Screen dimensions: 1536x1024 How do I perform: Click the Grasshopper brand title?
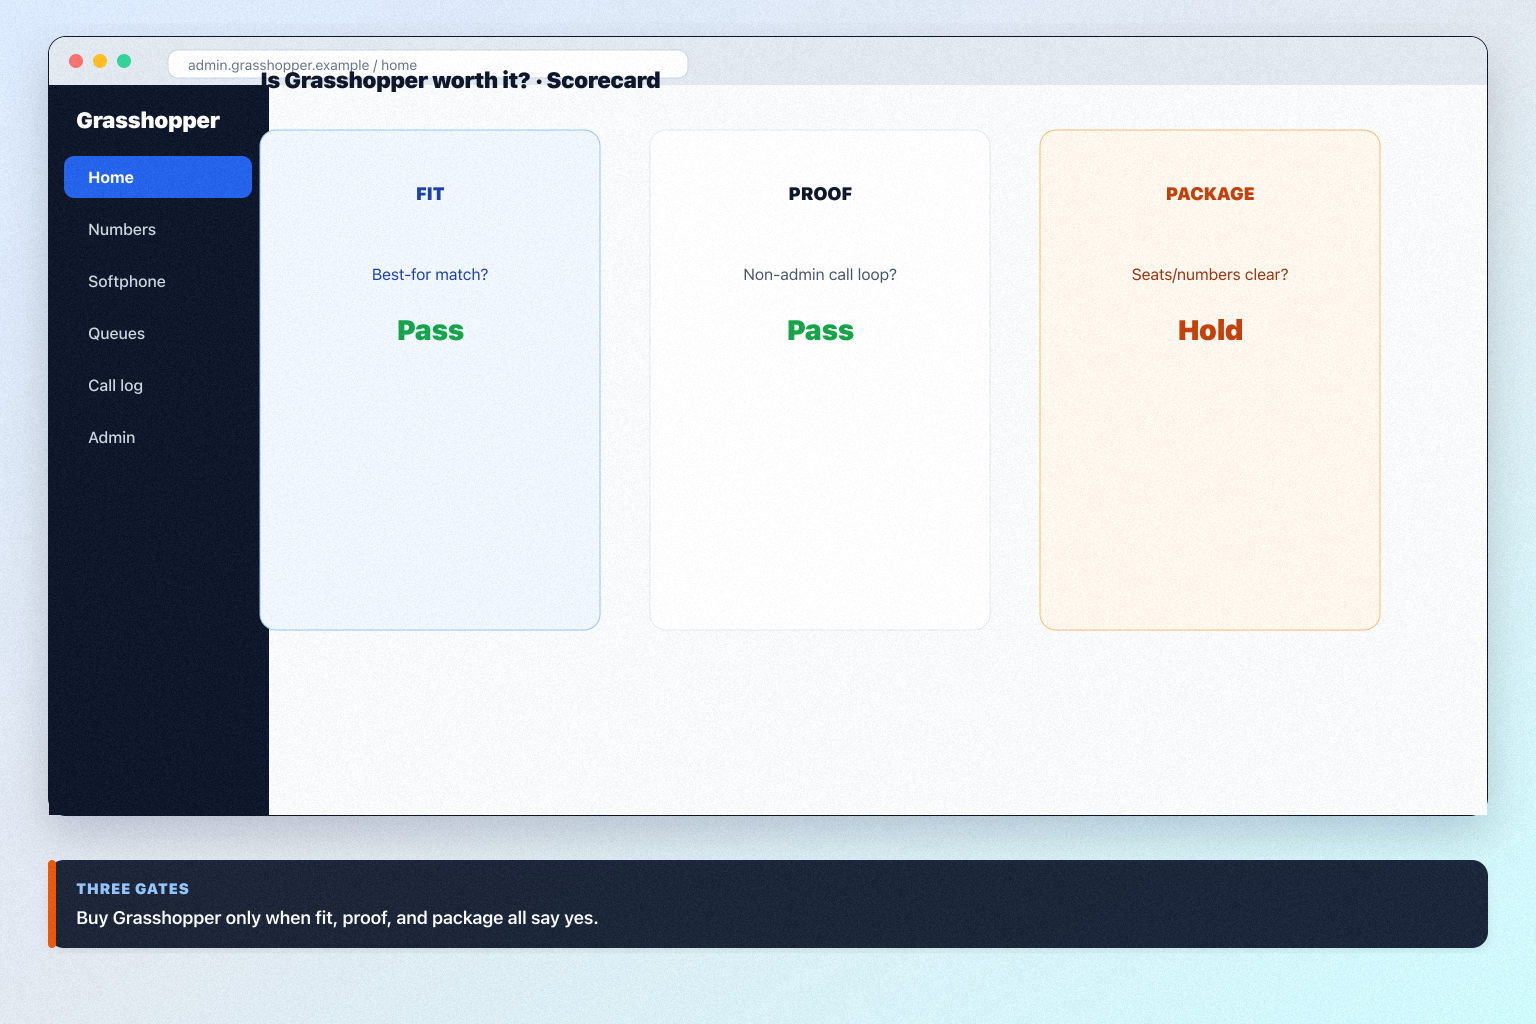click(x=148, y=120)
